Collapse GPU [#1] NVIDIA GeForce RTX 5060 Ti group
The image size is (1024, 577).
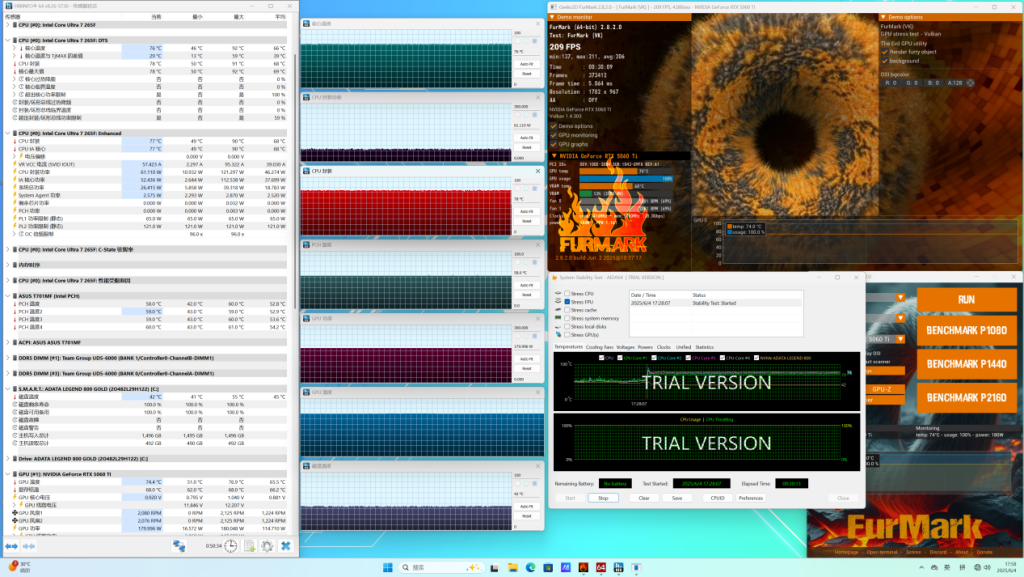[8, 474]
